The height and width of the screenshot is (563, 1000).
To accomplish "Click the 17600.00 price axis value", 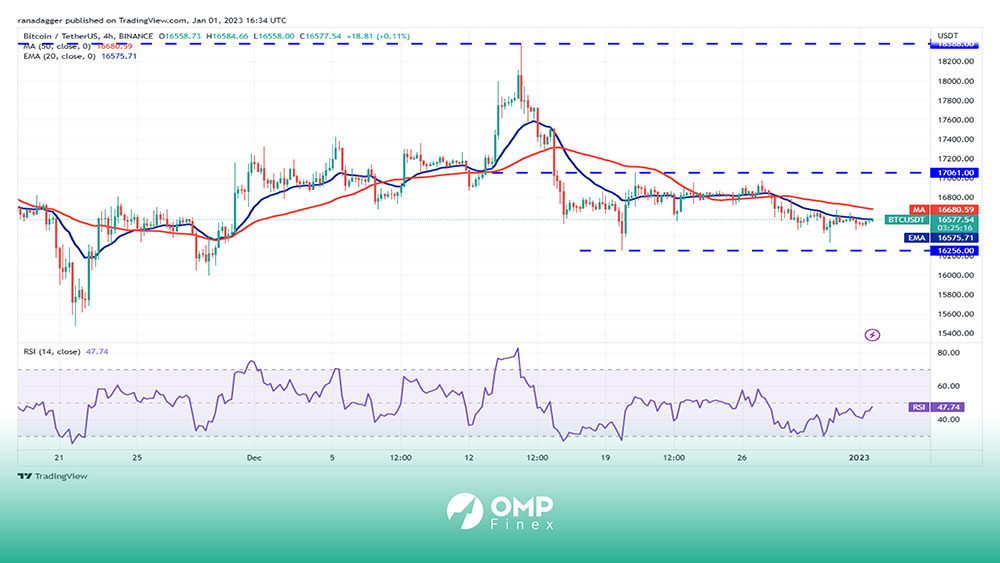I will click(x=955, y=120).
